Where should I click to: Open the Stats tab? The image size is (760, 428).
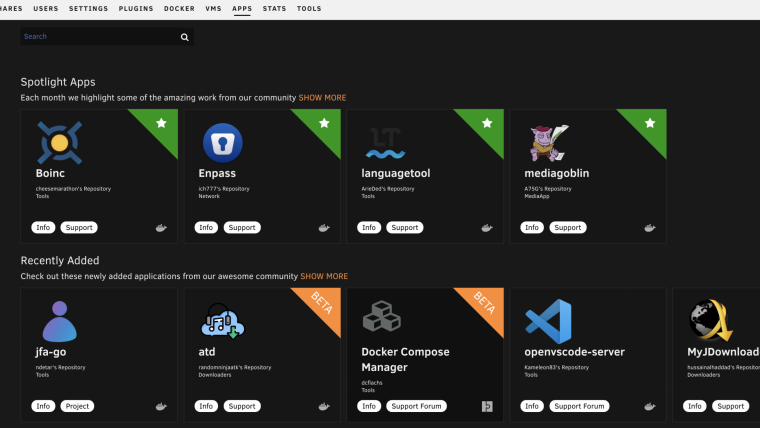(274, 9)
